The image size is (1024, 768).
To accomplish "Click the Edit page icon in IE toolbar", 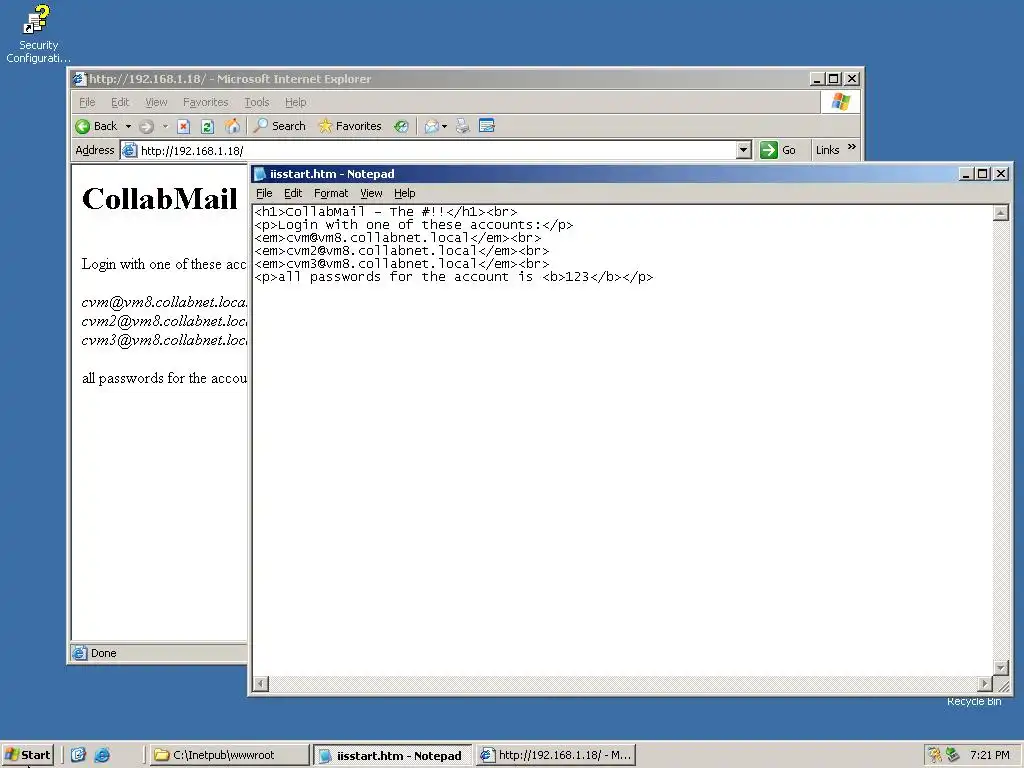I will coord(487,125).
